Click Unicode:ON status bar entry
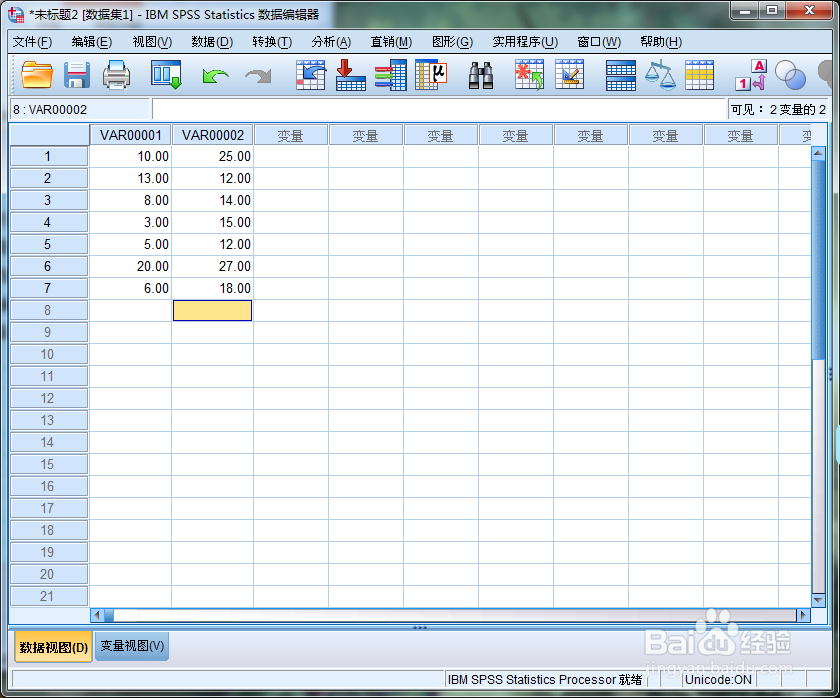 (718, 680)
